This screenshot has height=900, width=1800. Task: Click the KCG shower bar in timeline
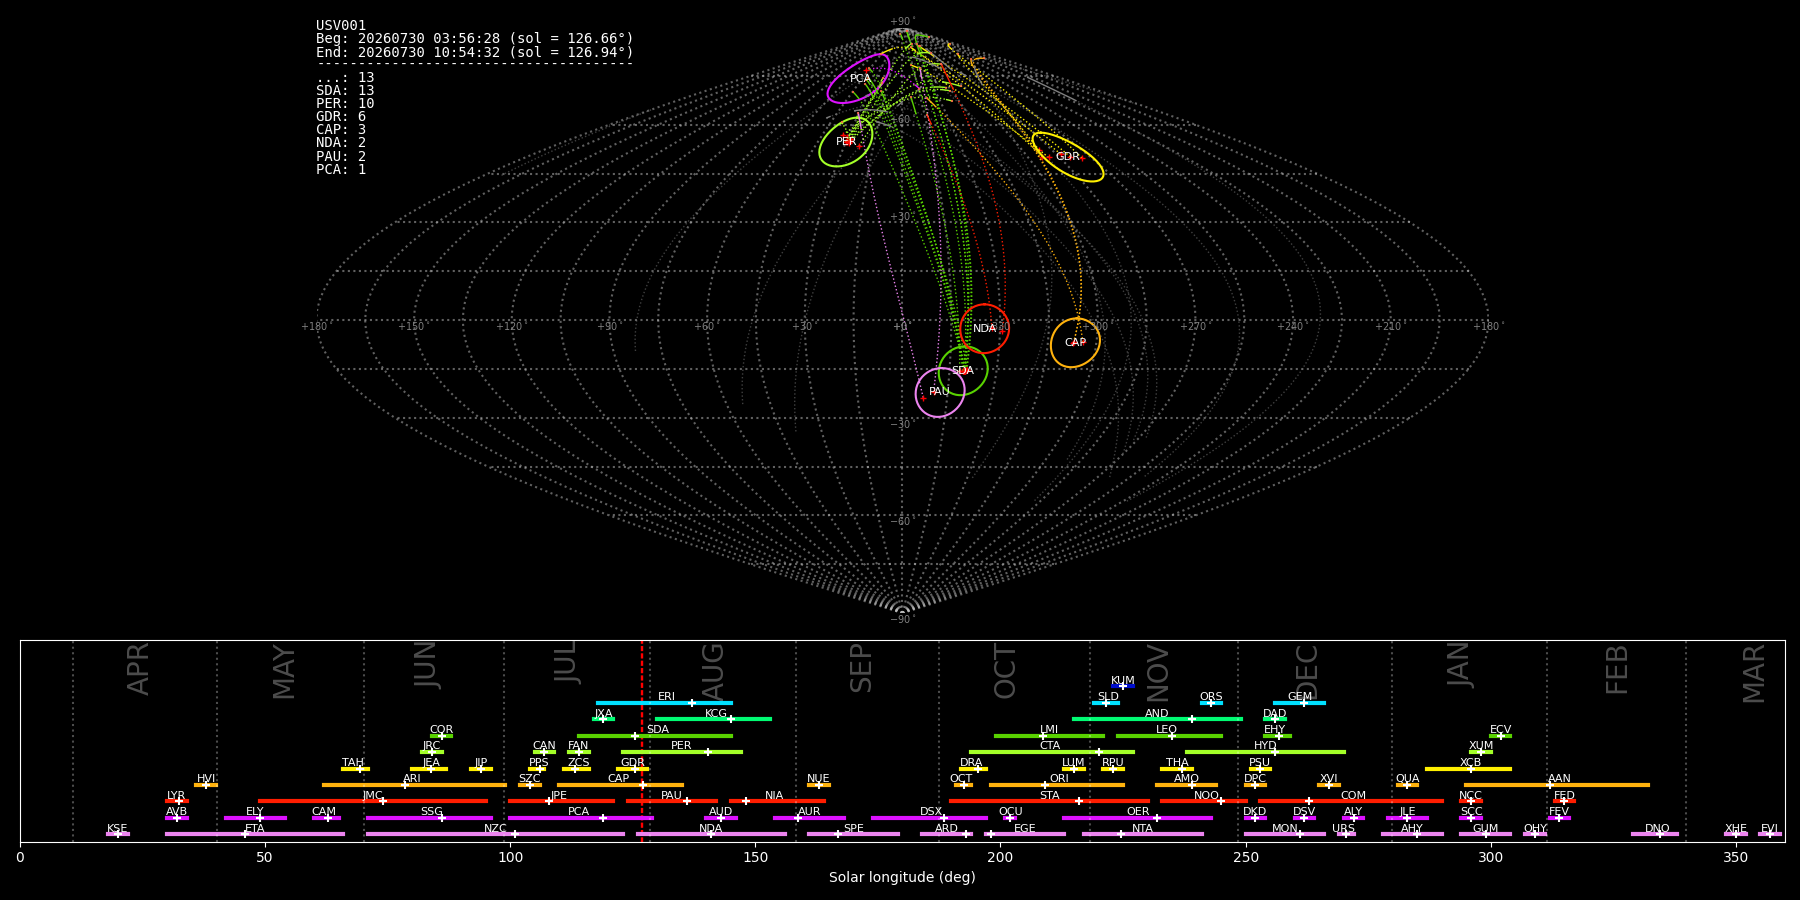[713, 718]
